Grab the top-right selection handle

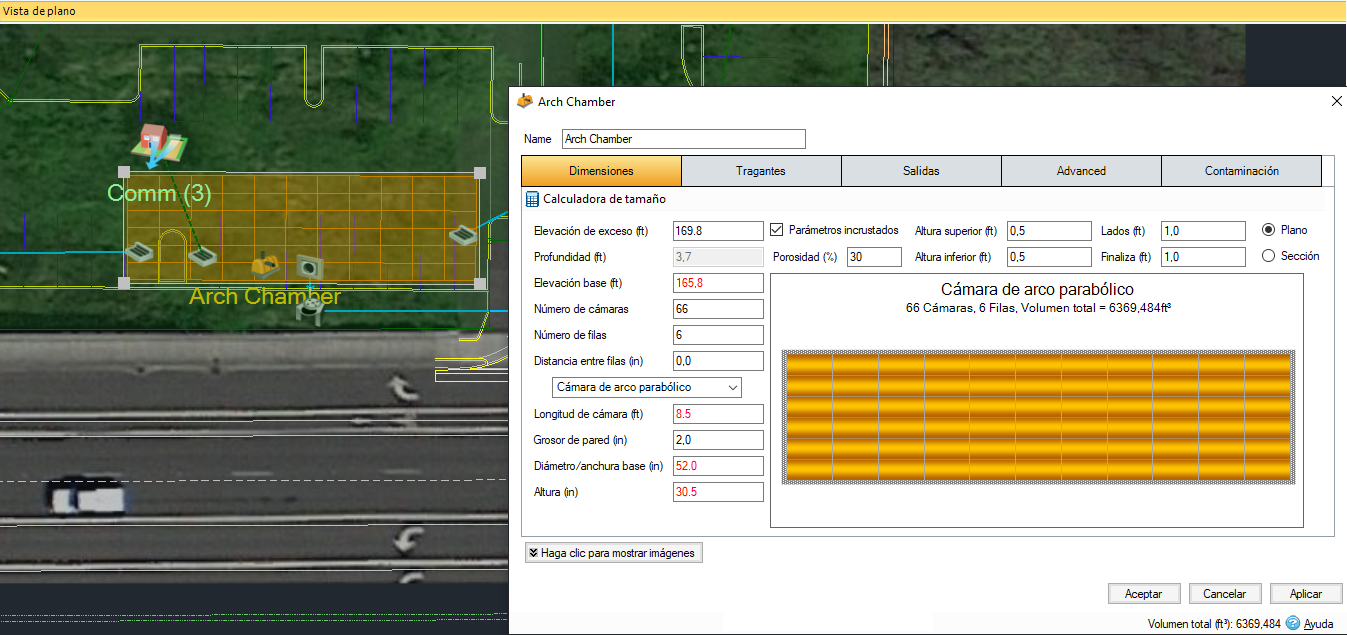[x=480, y=172]
